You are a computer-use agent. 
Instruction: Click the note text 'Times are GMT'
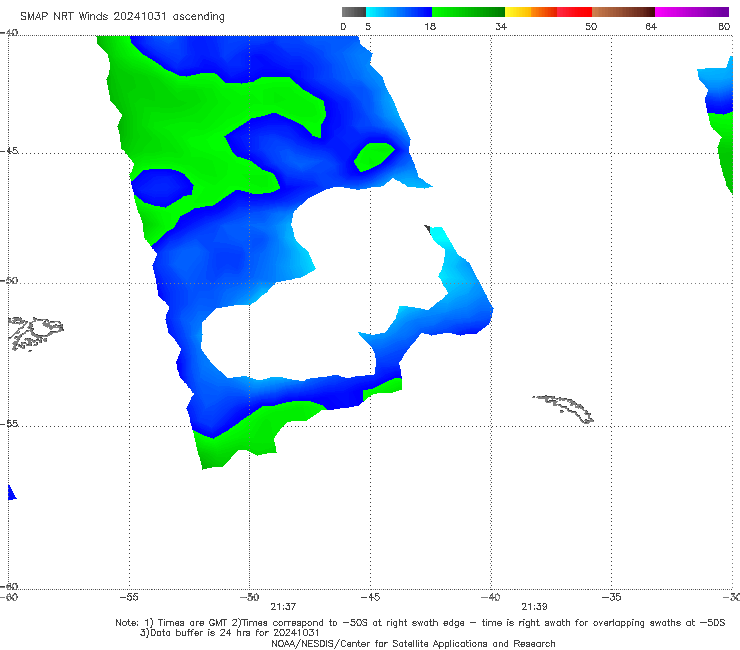tap(193, 623)
